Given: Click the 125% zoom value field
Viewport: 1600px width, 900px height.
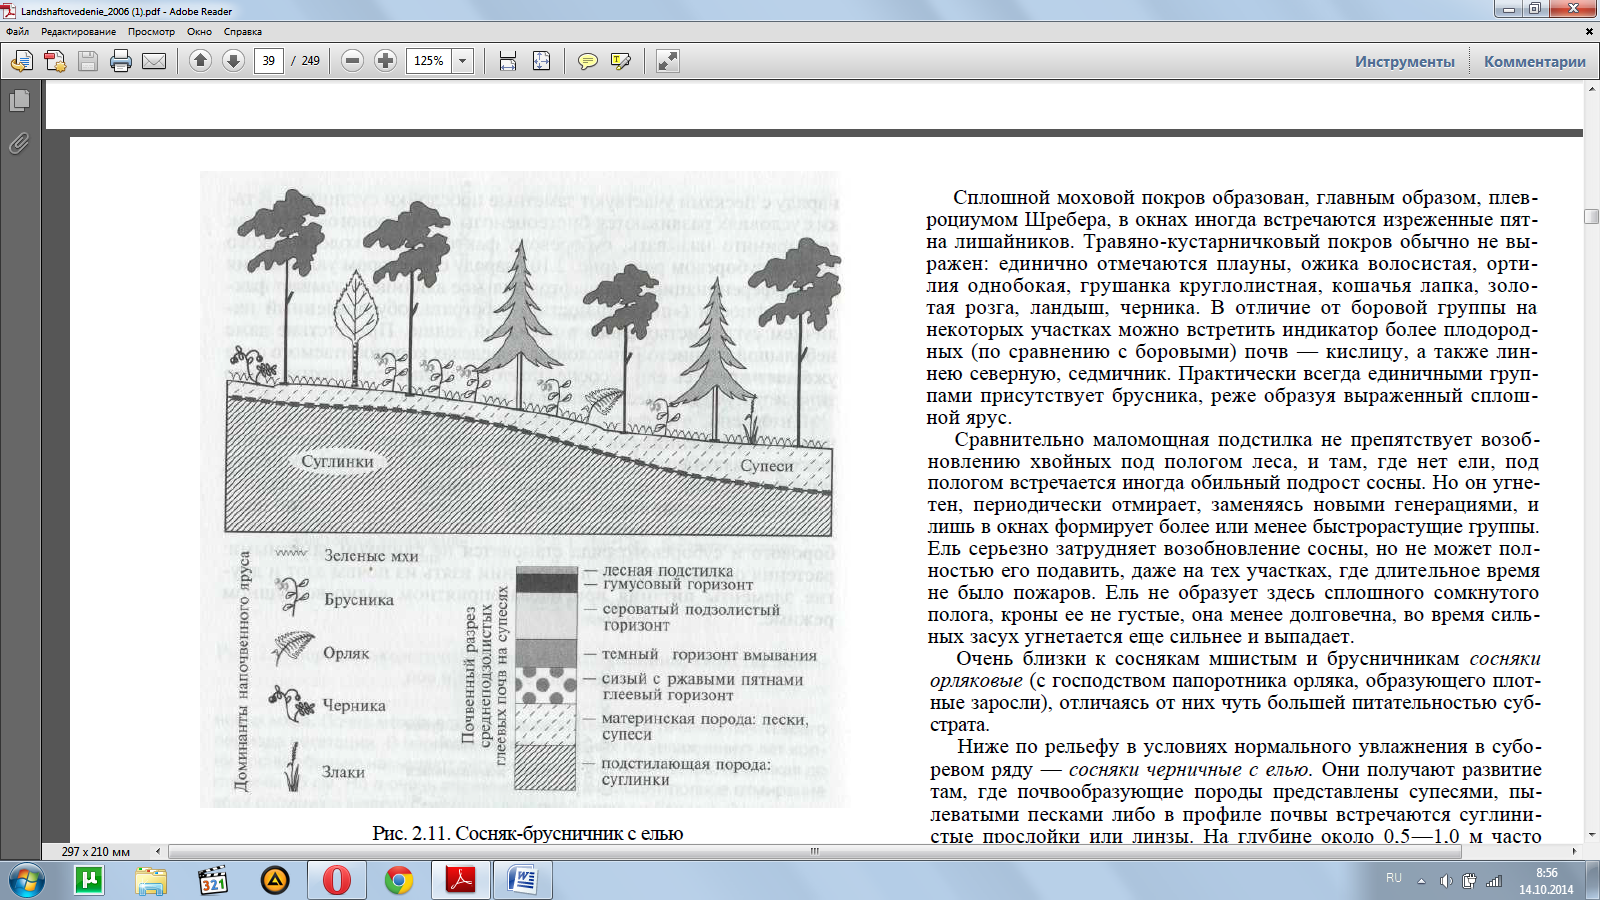Looking at the screenshot, I should [430, 61].
